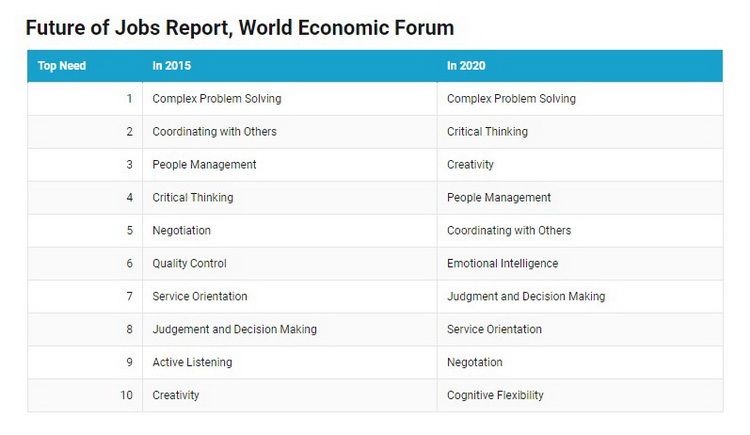Viewport: 750px width, 435px height.
Task: Click "Creativity" in the 2020 column
Action: tap(470, 165)
